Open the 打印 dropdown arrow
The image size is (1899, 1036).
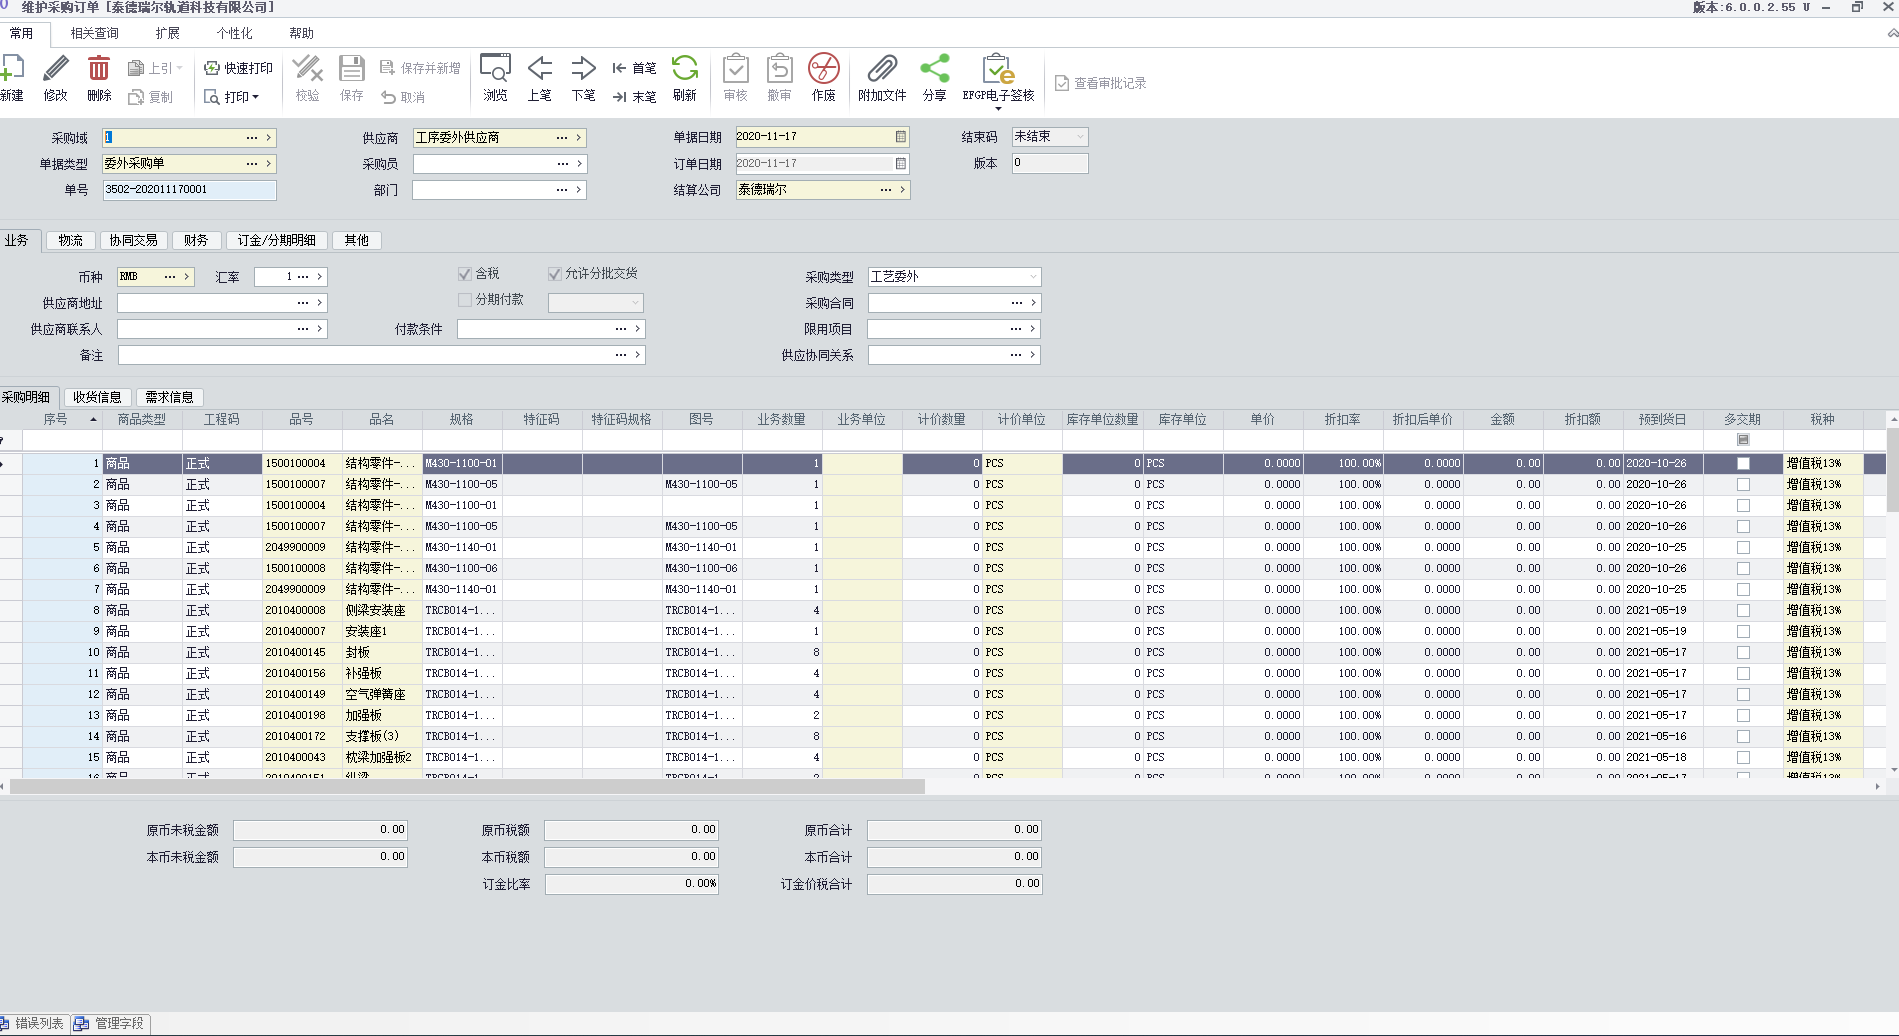(256, 97)
